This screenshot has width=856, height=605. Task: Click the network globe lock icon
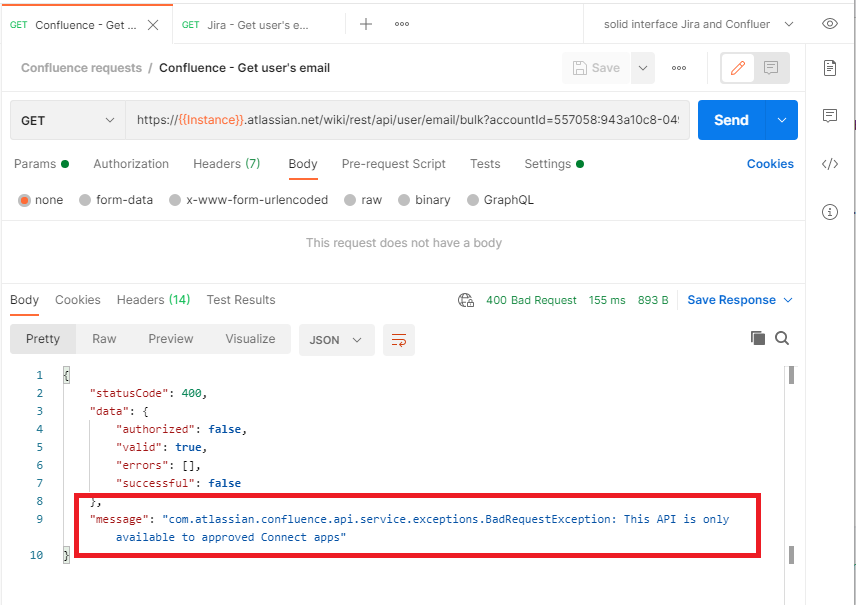coord(466,300)
